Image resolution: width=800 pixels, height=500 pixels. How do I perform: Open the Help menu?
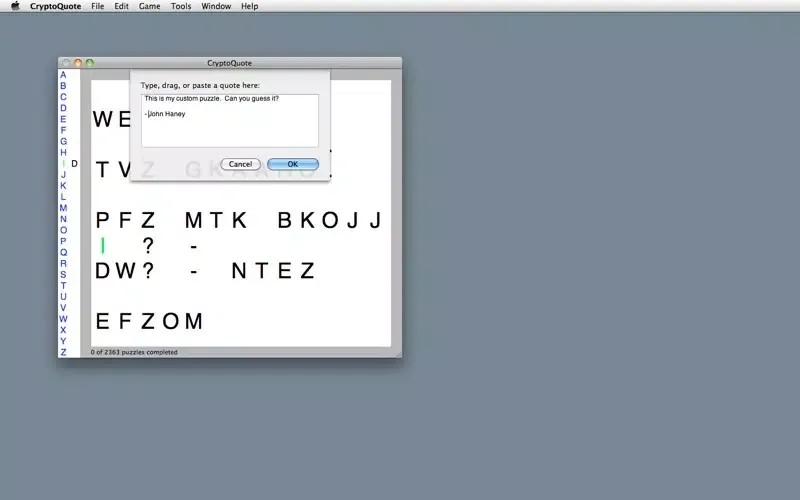tap(249, 6)
